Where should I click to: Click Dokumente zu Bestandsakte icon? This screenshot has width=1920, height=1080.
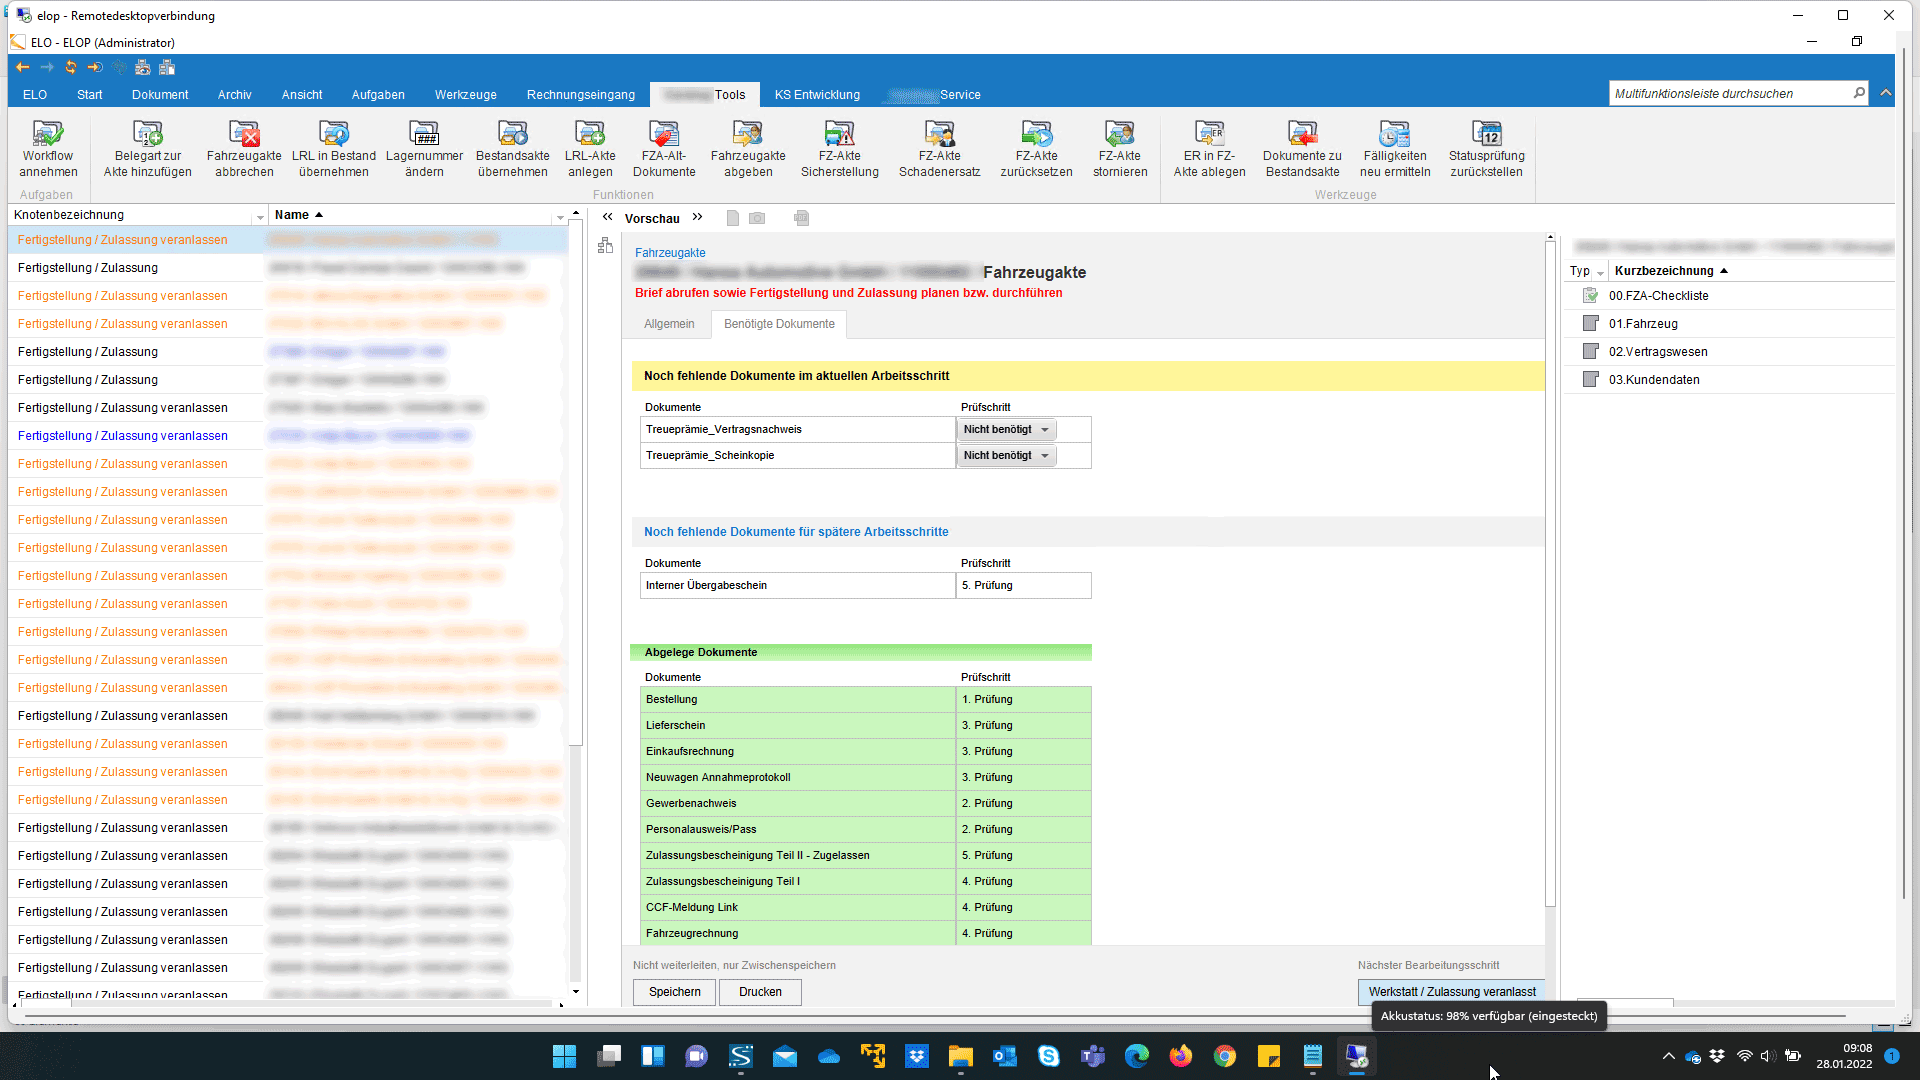pyautogui.click(x=1302, y=133)
